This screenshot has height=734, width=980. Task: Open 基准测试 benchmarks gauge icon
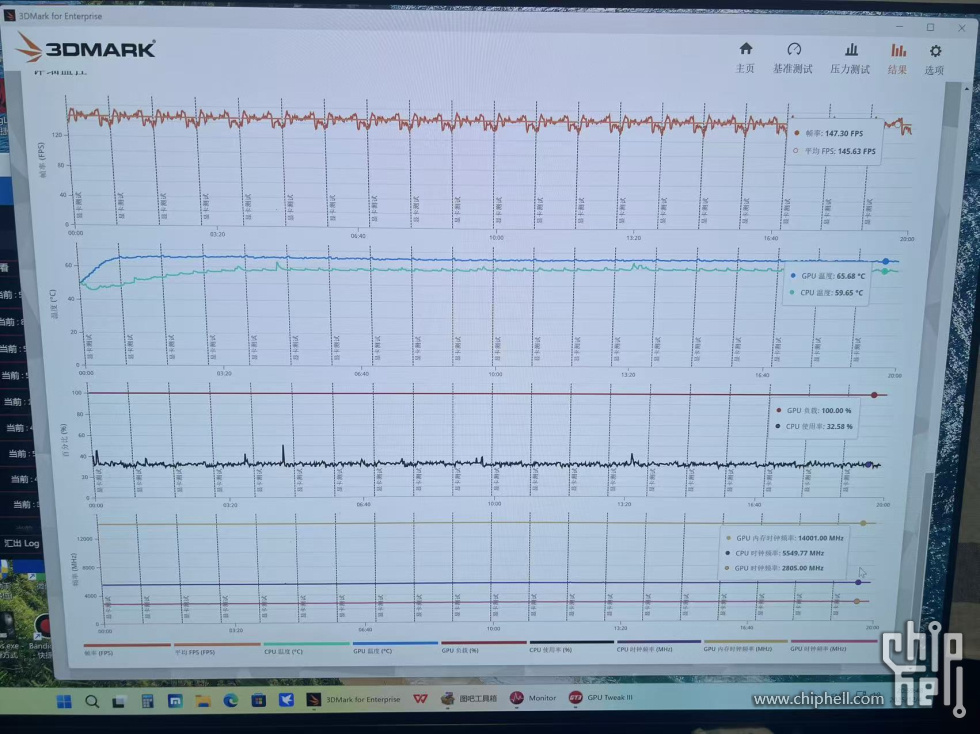click(794, 49)
